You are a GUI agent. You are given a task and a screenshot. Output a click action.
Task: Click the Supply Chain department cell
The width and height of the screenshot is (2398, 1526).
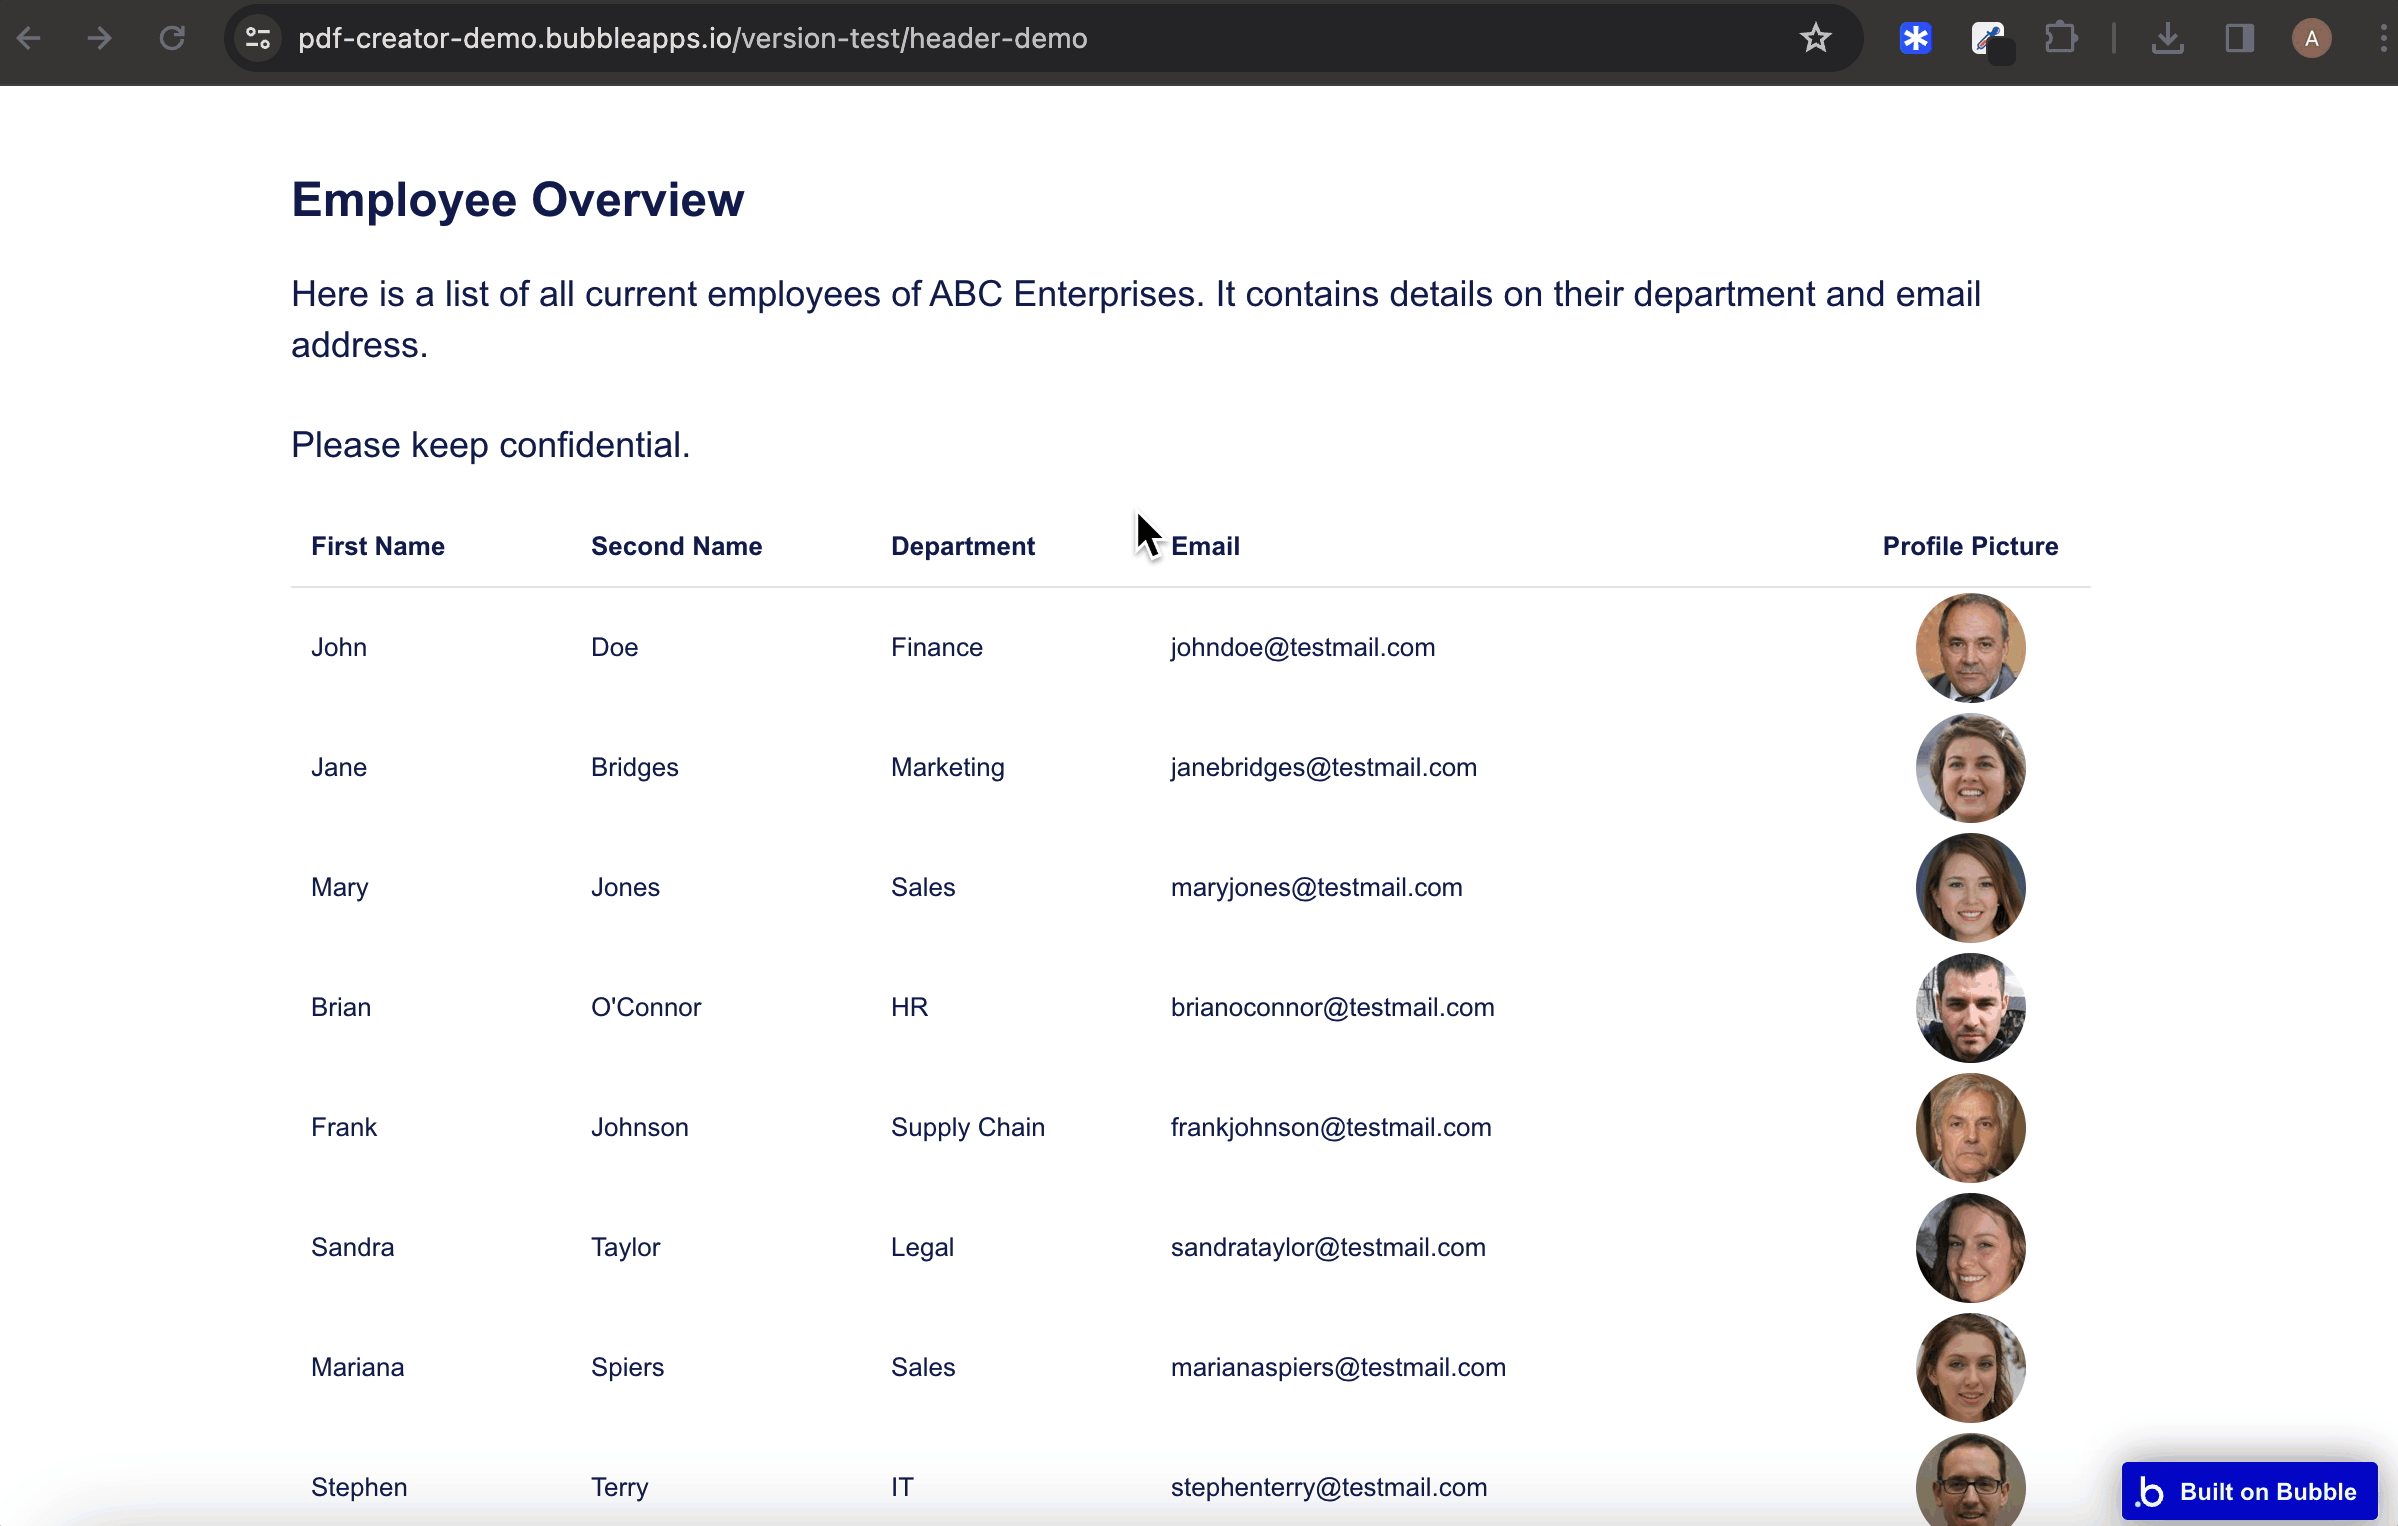[x=968, y=1128]
